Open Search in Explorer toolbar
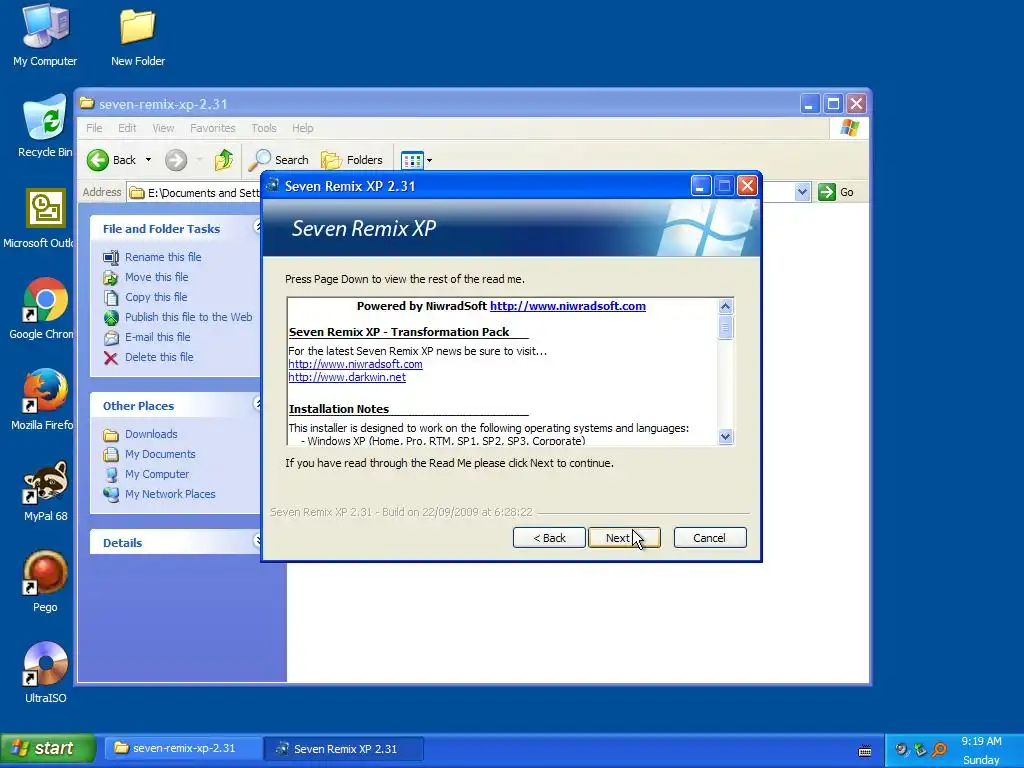Screen dimensions: 1024x768 tap(279, 160)
